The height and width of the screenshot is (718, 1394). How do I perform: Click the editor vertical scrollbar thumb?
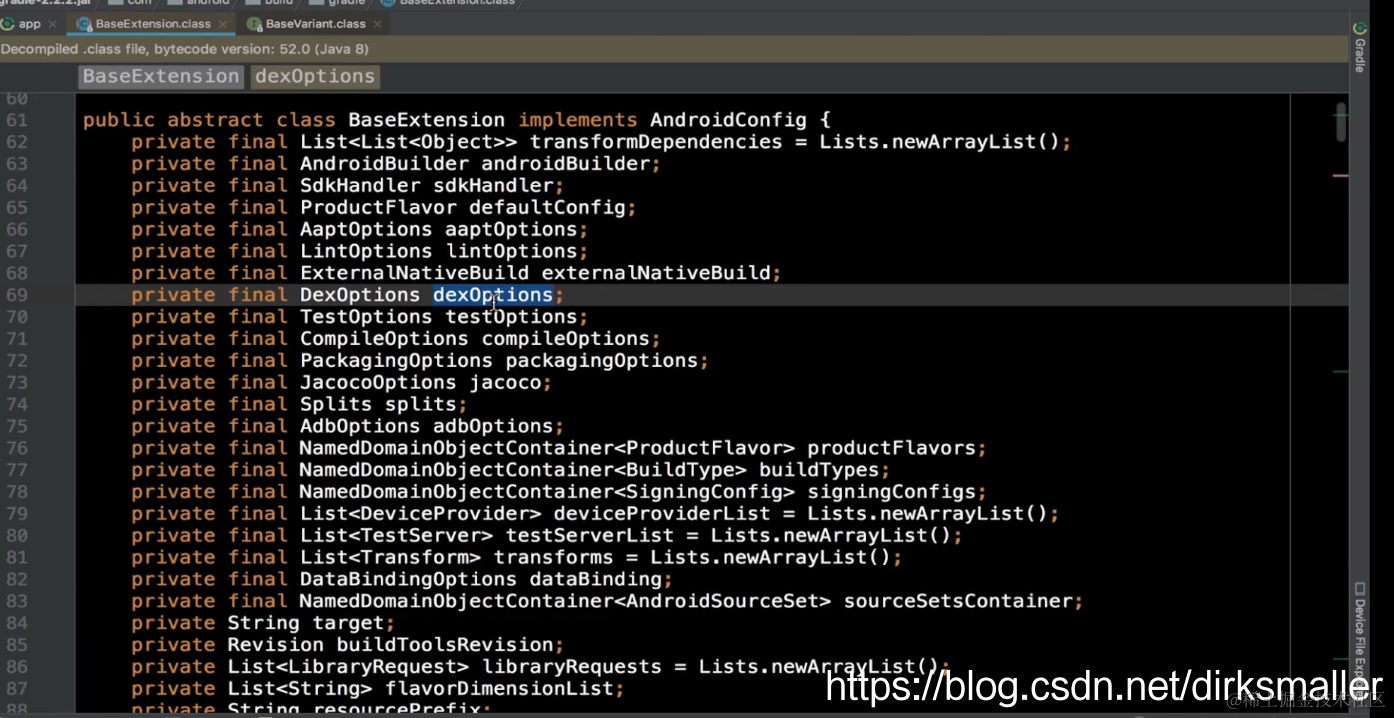1341,122
